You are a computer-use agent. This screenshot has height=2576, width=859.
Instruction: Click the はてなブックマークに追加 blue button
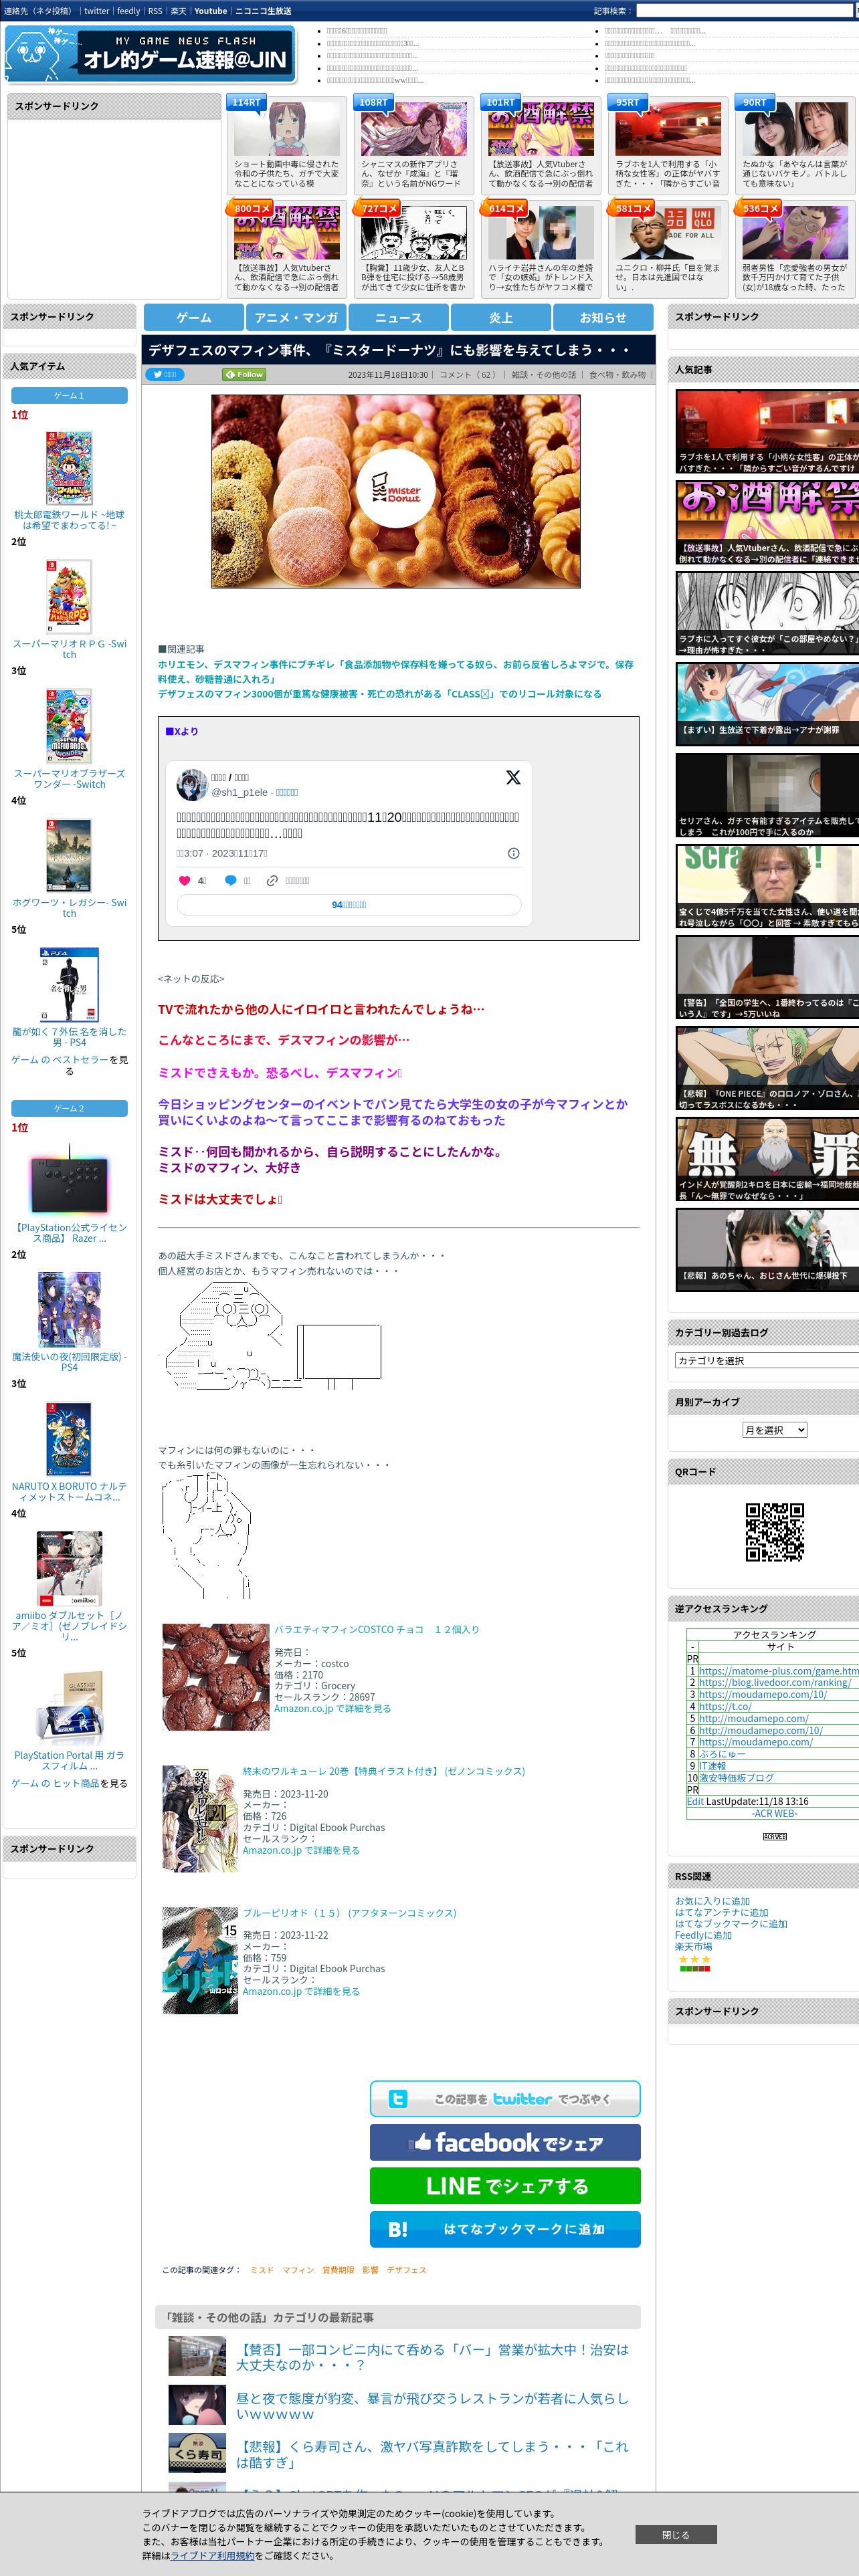505,2229
